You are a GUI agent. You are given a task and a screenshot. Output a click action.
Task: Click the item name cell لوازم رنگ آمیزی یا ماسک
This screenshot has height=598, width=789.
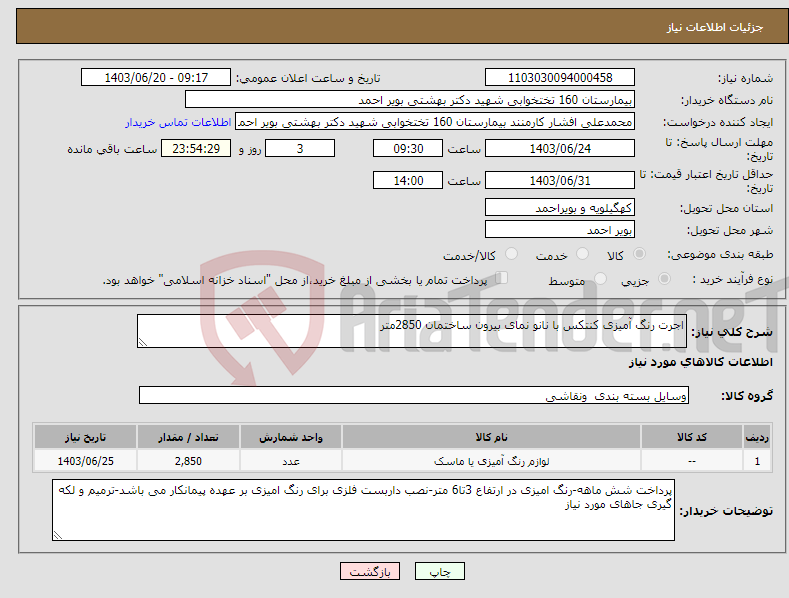pyautogui.click(x=491, y=461)
